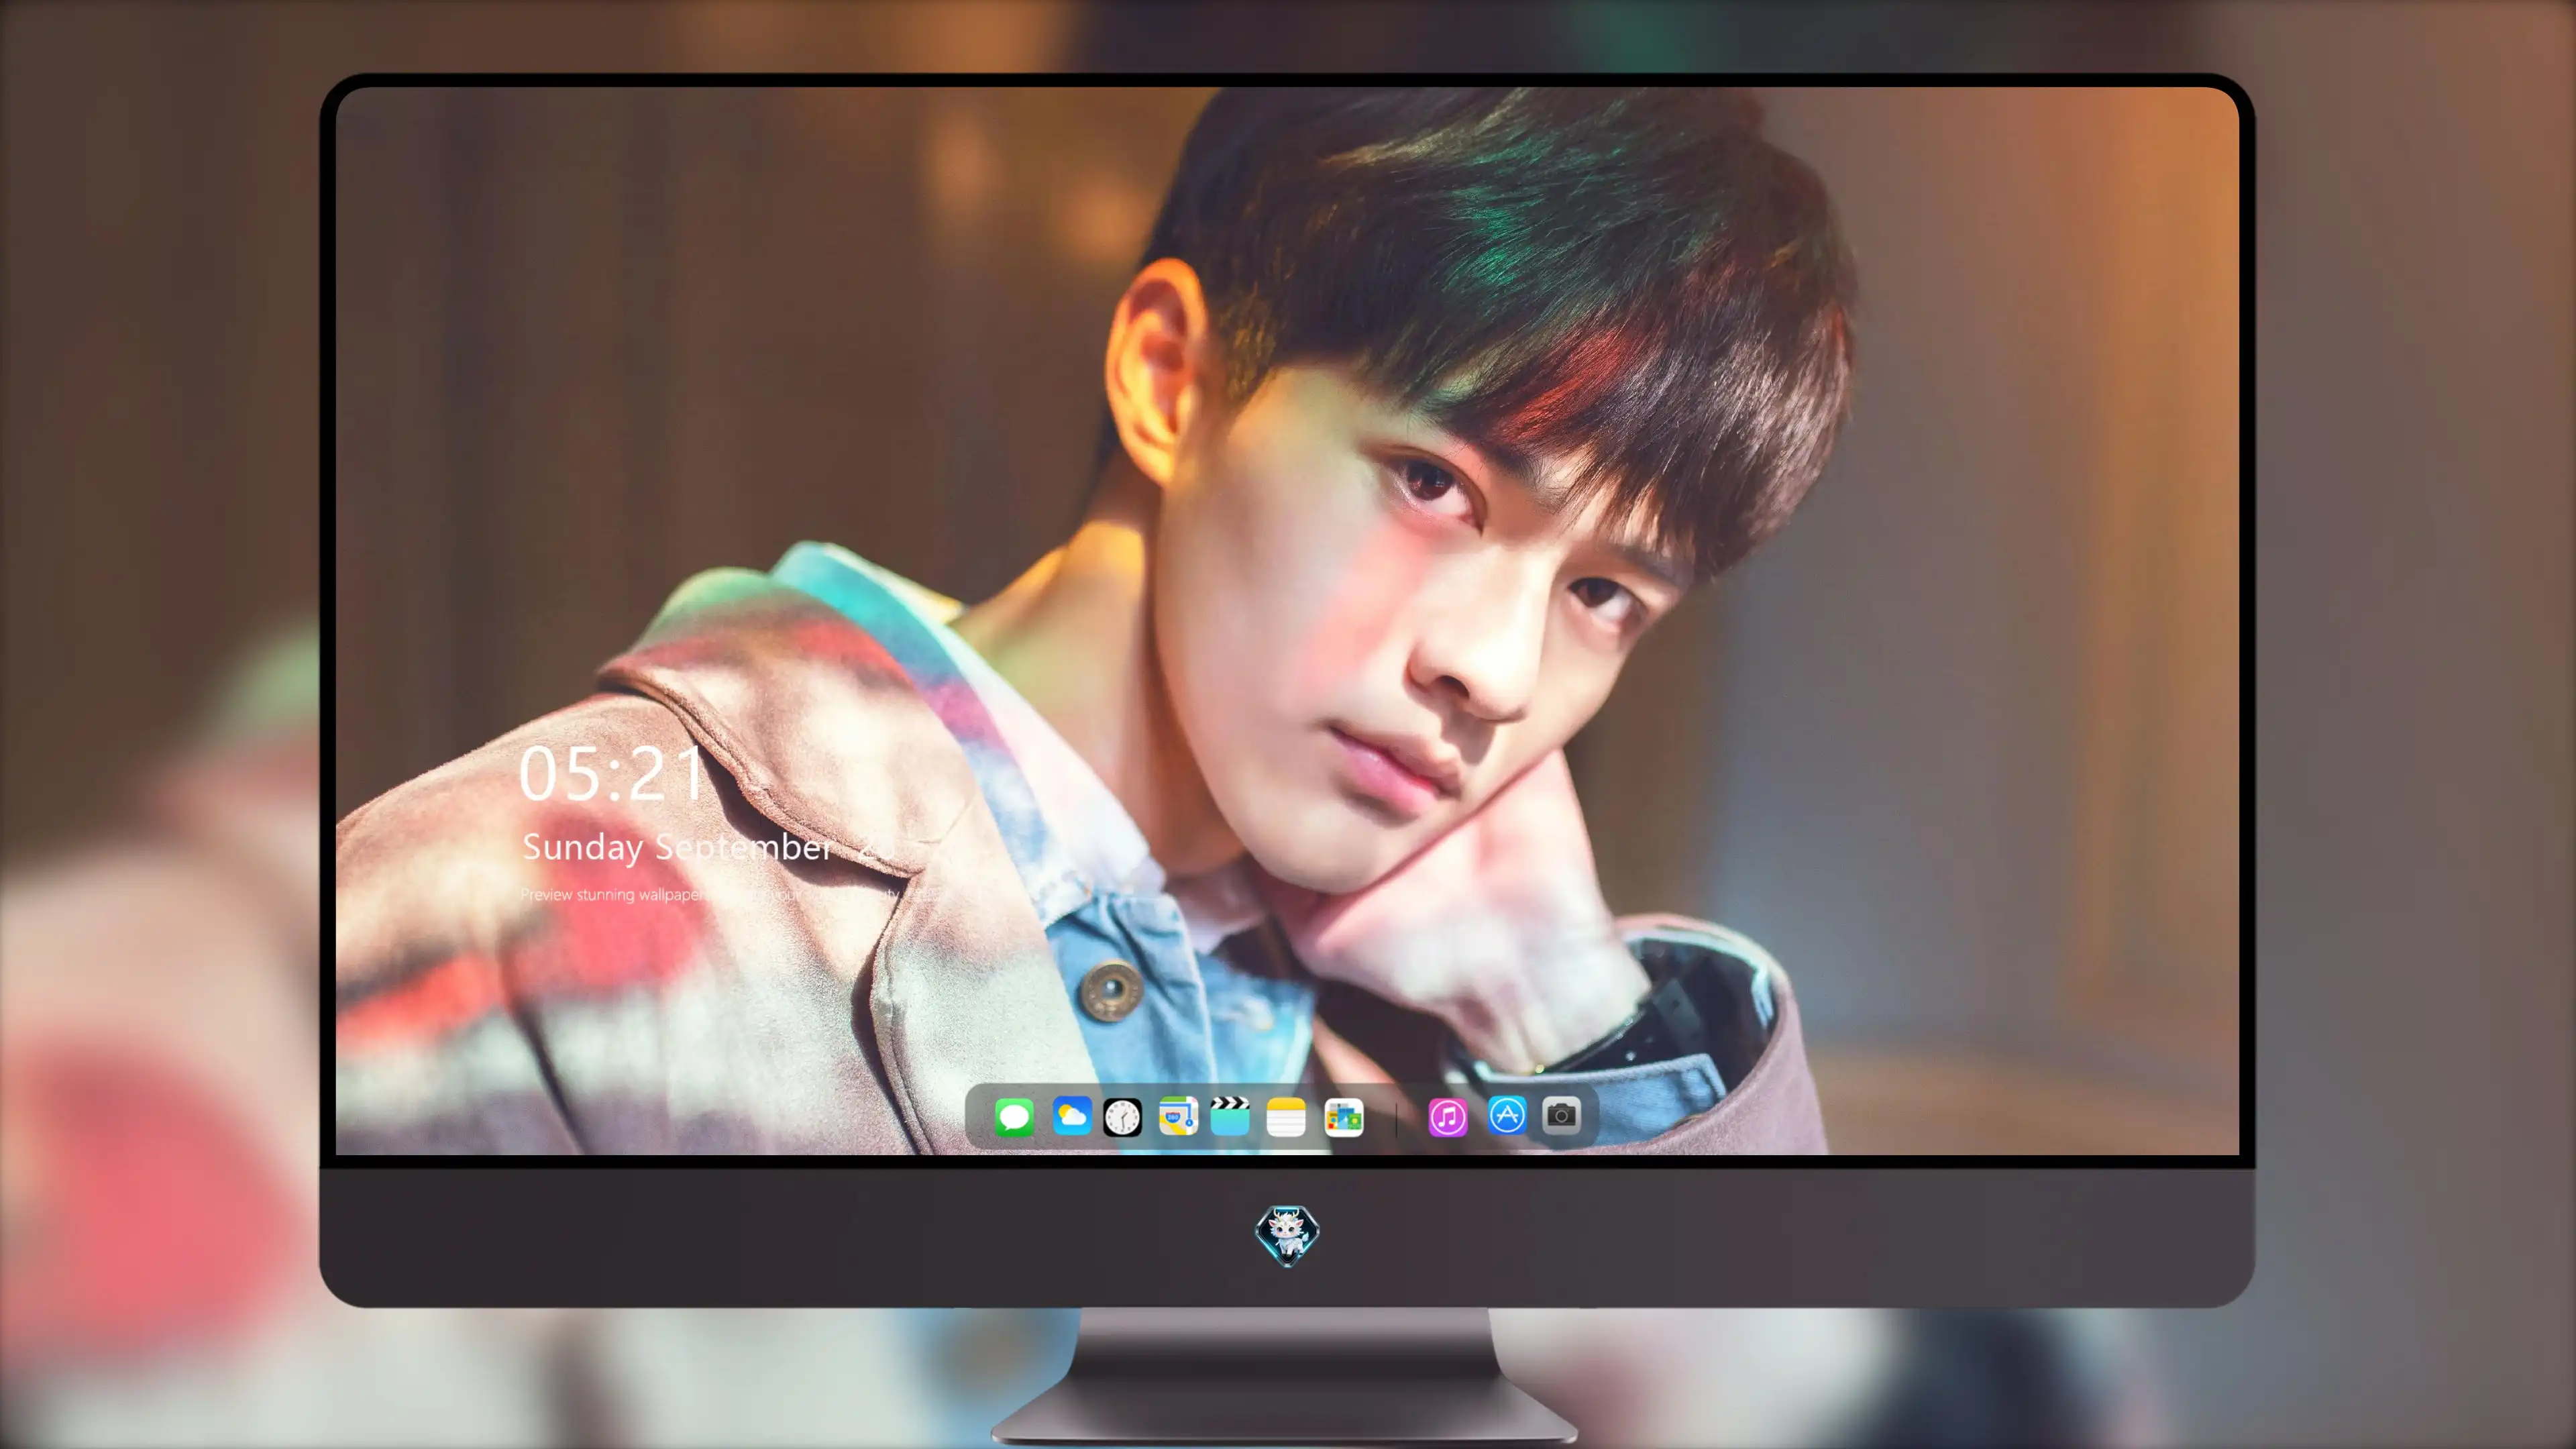Open the Videos clapperboard app in the dock
Viewport: 2576px width, 1449px height.
point(1230,1116)
